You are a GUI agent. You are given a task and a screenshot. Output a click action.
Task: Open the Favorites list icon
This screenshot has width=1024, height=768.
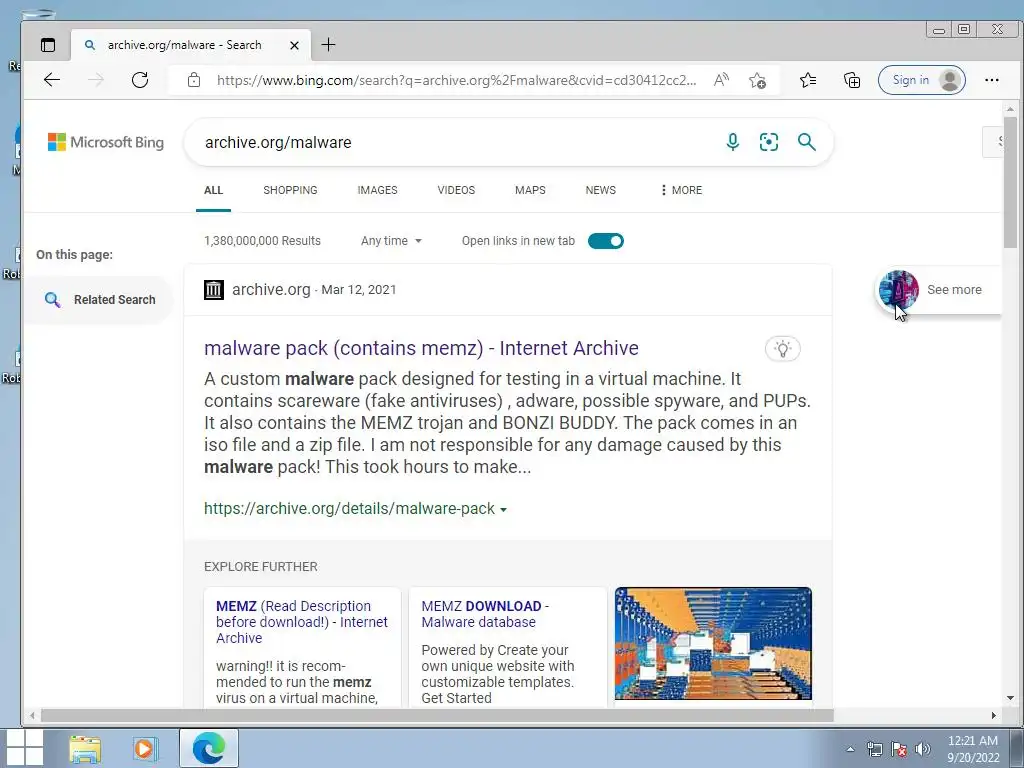click(x=808, y=80)
